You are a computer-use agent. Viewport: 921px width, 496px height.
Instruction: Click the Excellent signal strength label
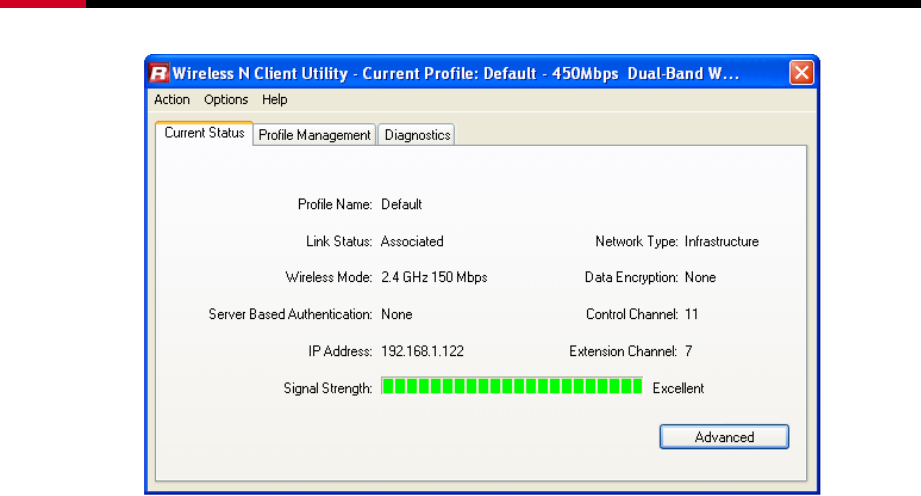678,388
